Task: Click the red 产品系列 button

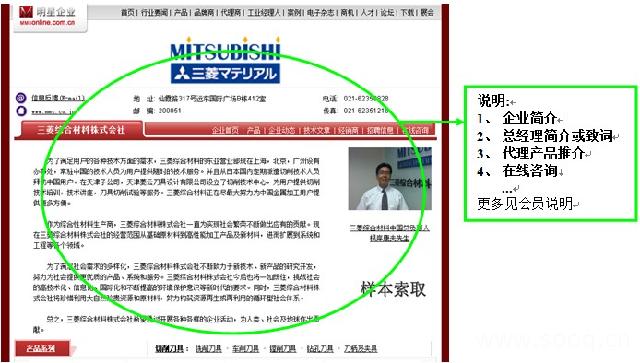Action: (42, 348)
